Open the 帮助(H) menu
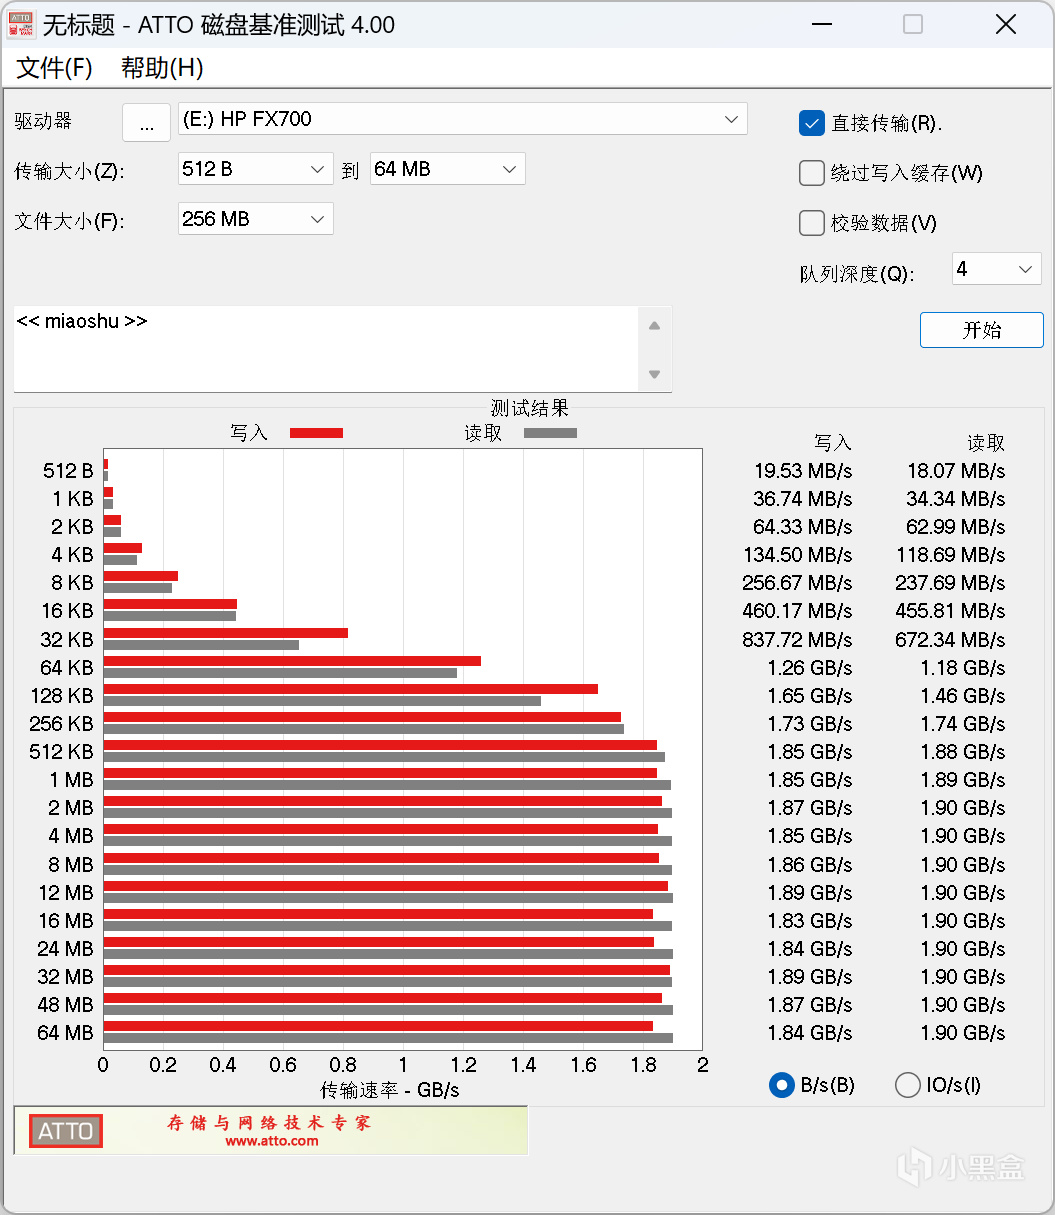This screenshot has height=1215, width=1055. 162,68
